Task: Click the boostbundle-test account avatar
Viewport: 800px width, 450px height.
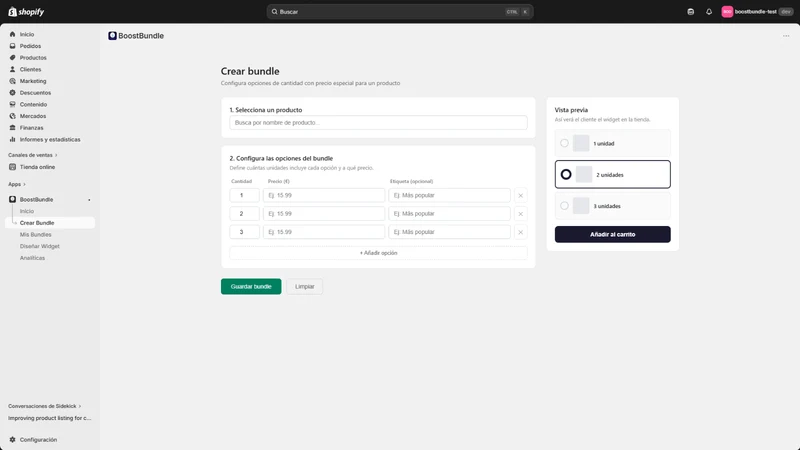Action: pyautogui.click(x=727, y=12)
